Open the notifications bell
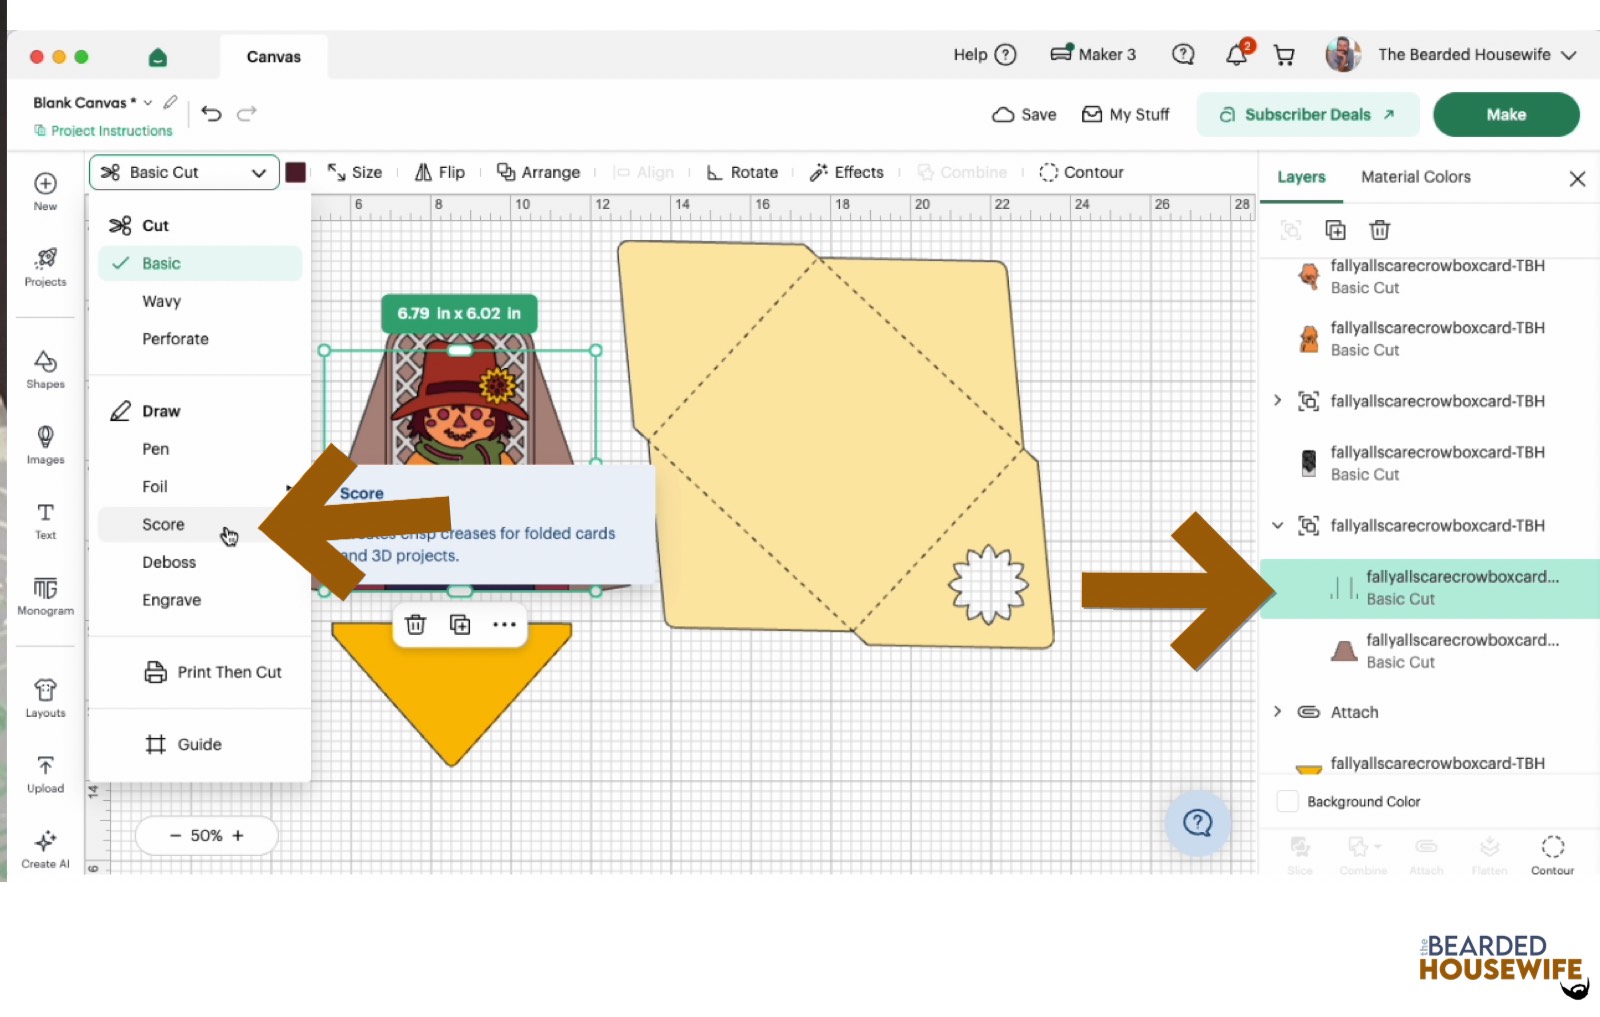The width and height of the screenshot is (1600, 1017). [1237, 55]
